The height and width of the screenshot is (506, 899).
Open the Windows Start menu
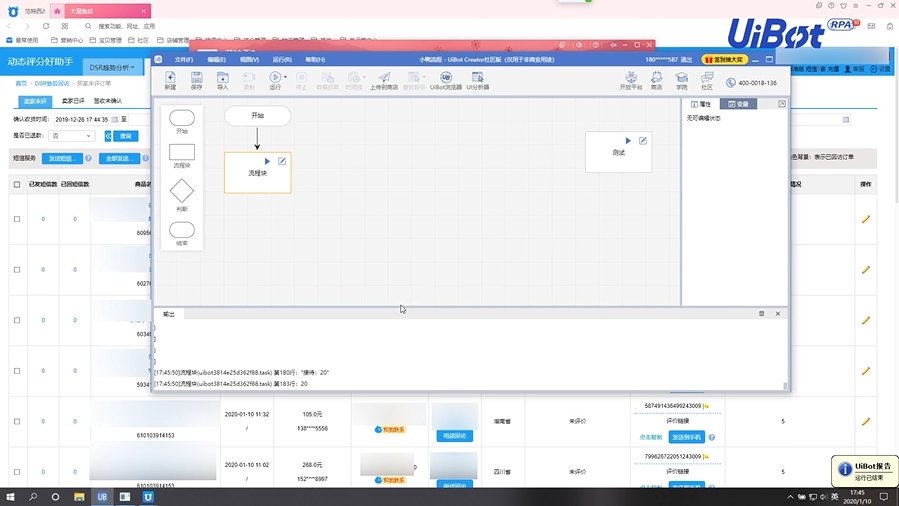coord(10,497)
